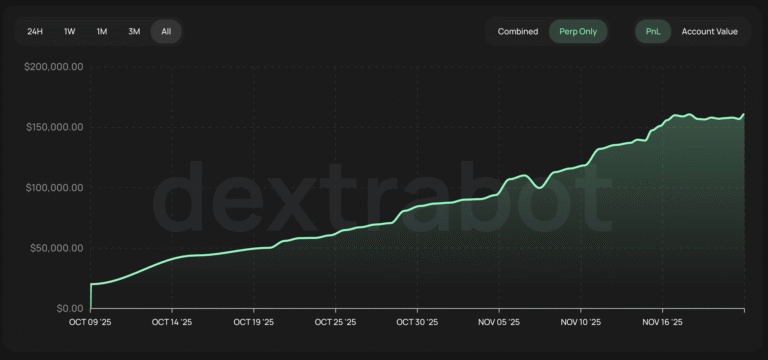The height and width of the screenshot is (360, 768).
Task: Click the OCT 30 '25 date label
Action: tap(417, 322)
